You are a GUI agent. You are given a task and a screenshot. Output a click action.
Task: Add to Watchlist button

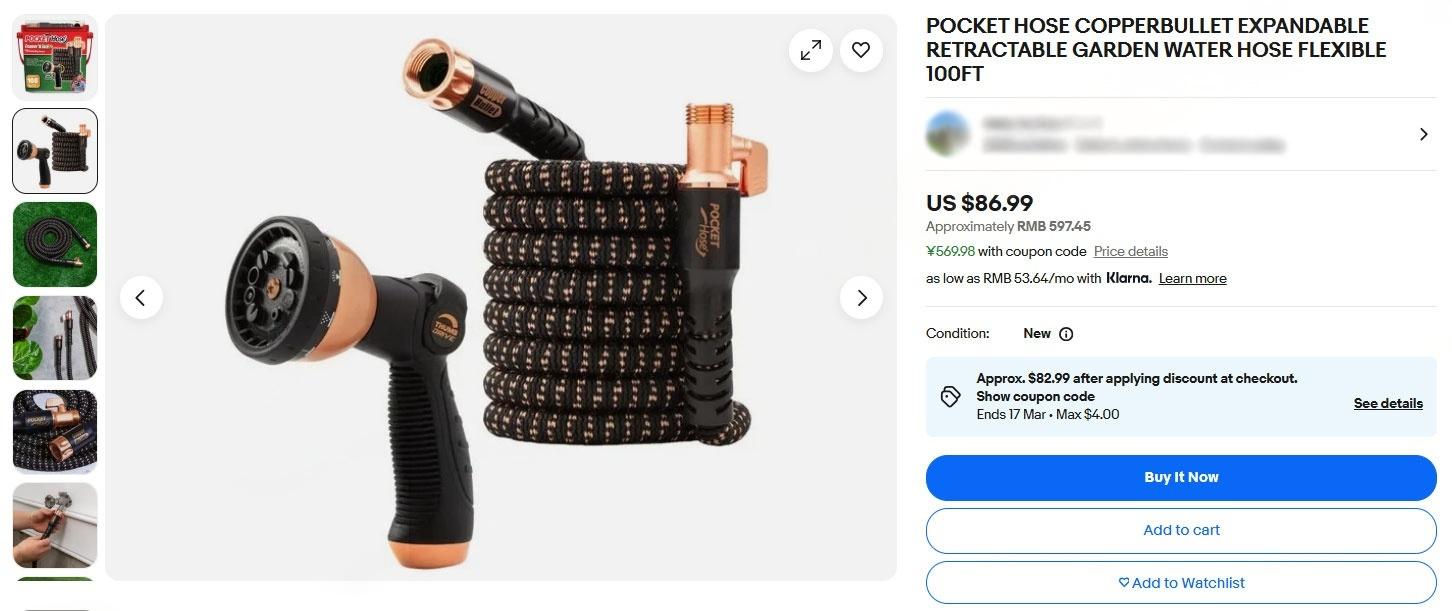point(1181,583)
